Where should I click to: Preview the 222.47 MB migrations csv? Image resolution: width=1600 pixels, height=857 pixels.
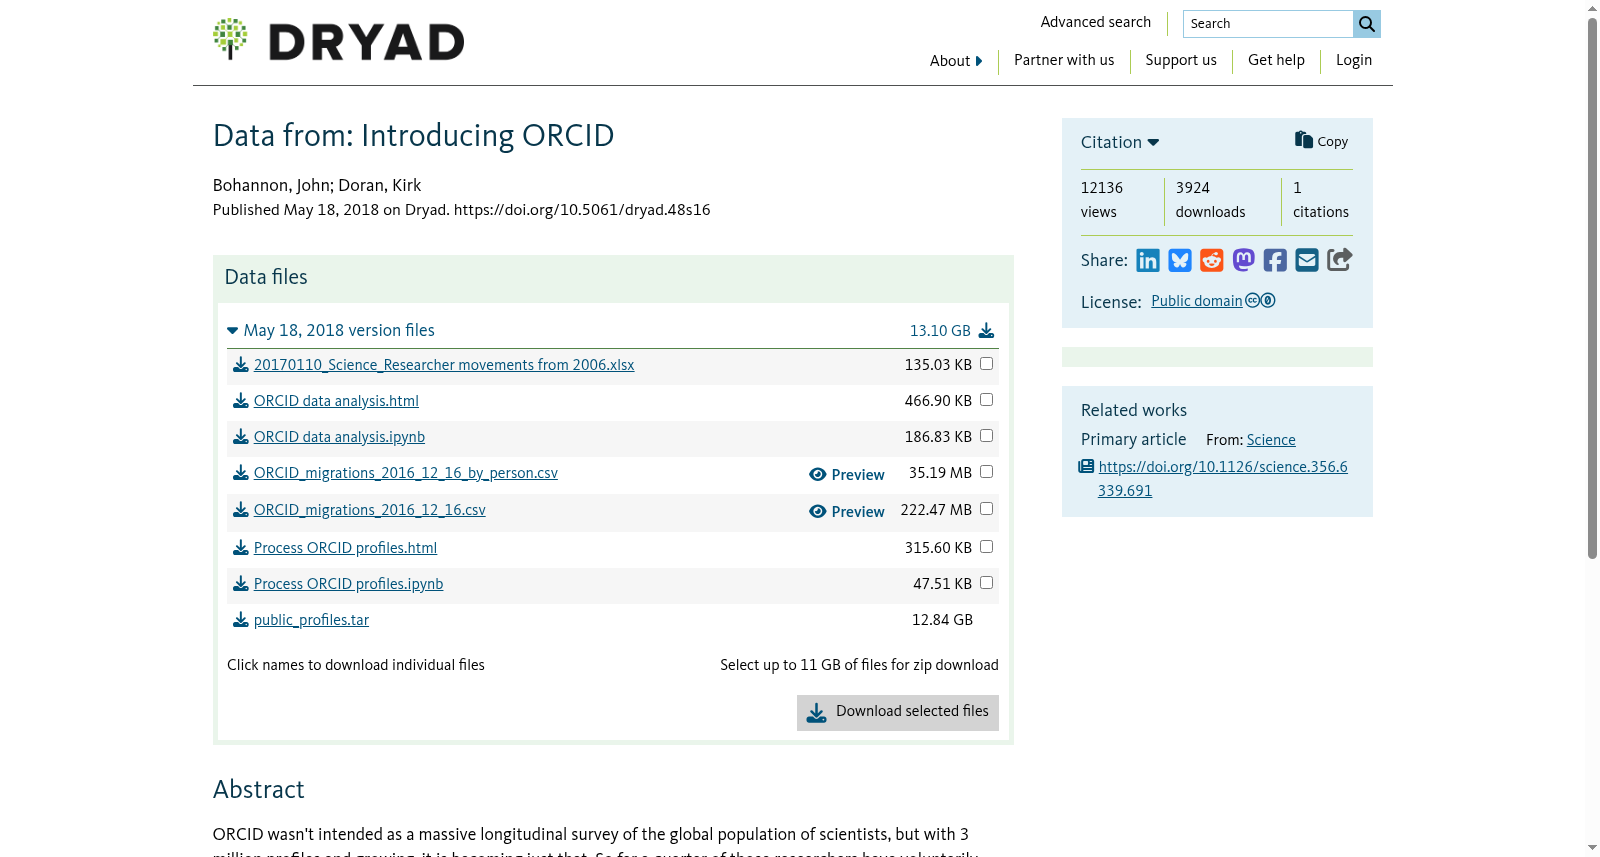pyautogui.click(x=846, y=512)
